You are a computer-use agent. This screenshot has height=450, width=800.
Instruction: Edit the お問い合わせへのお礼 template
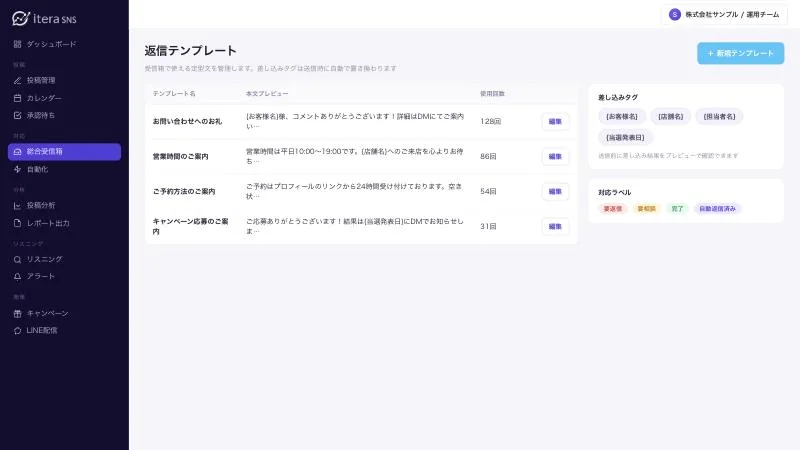click(x=555, y=121)
